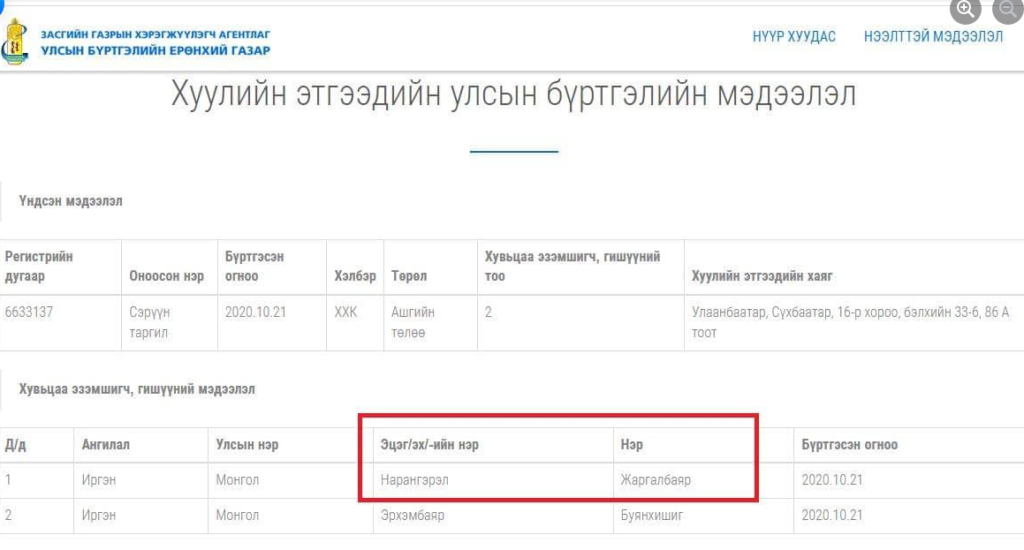This screenshot has width=1024, height=550.
Task: Click the page heading Хуулийн этгээдийн улсын бүртгэлийн мэдээлэл
Action: click(x=513, y=95)
